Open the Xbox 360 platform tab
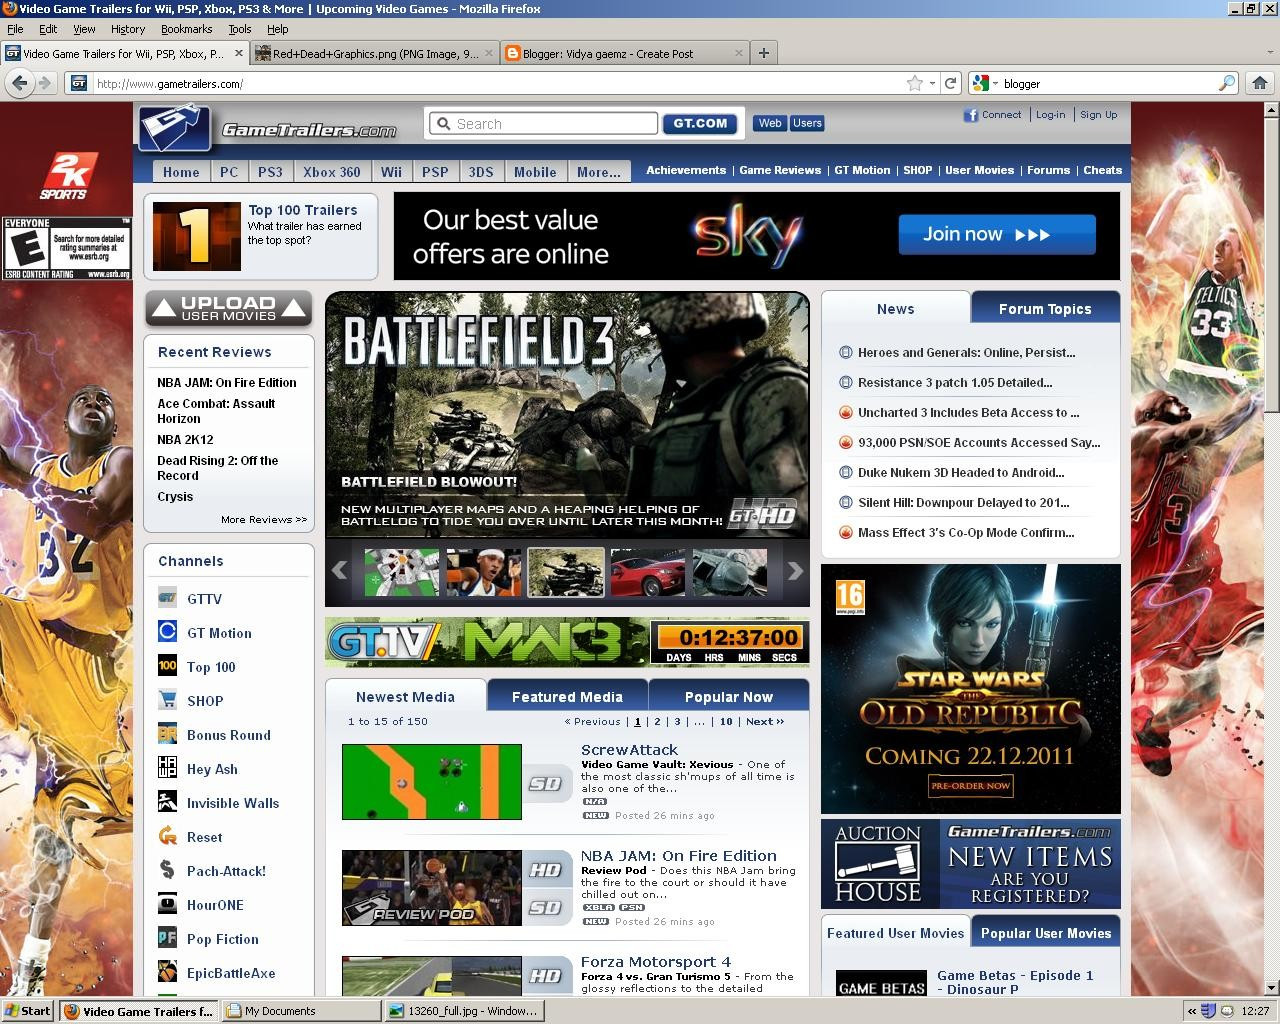 tap(332, 172)
